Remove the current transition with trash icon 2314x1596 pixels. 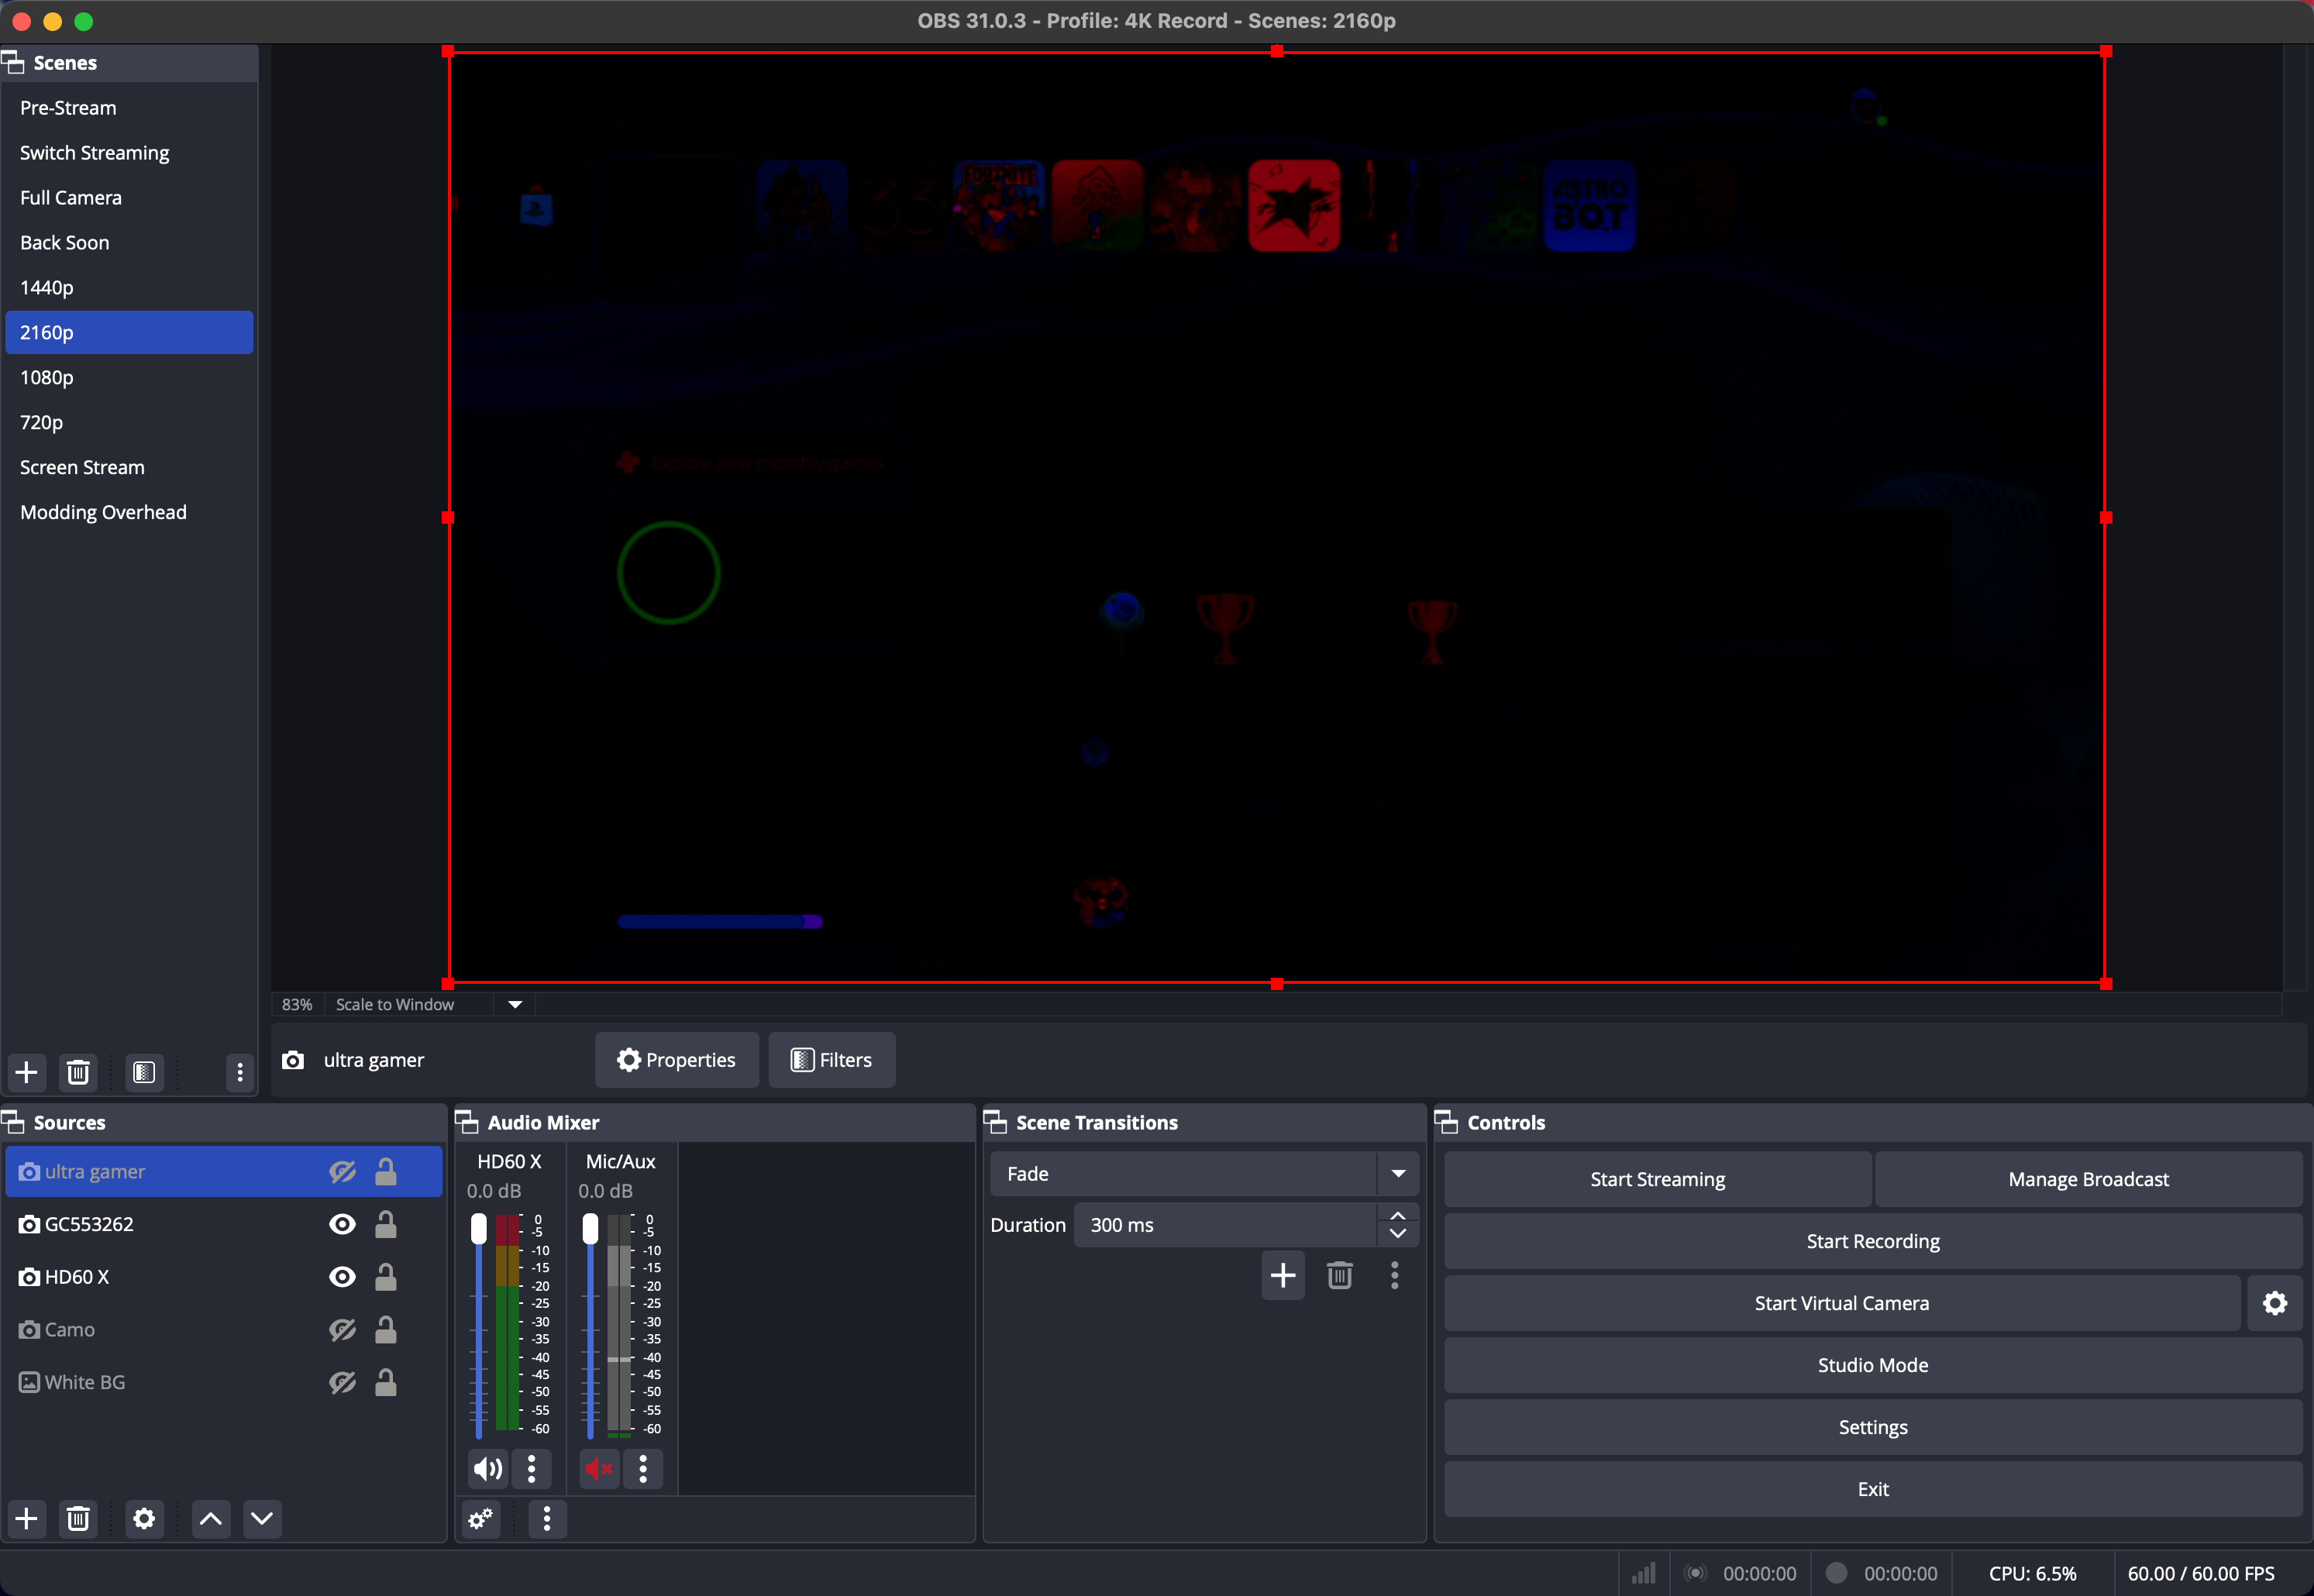(1340, 1275)
